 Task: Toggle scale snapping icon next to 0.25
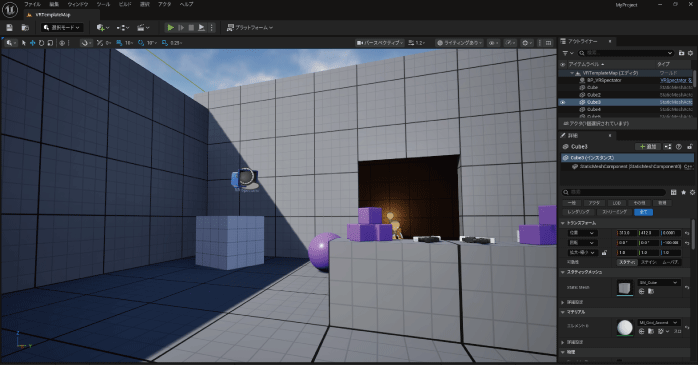click(x=165, y=43)
